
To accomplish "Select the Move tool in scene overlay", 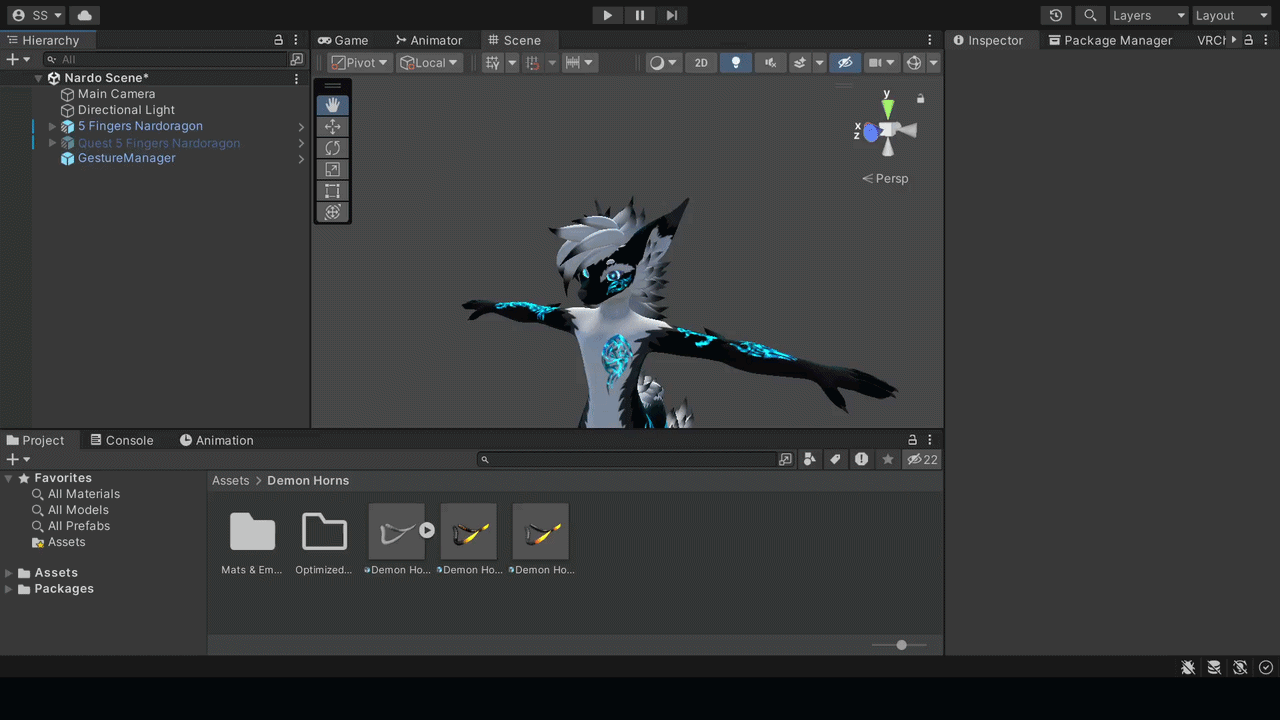I will pyautogui.click(x=333, y=127).
